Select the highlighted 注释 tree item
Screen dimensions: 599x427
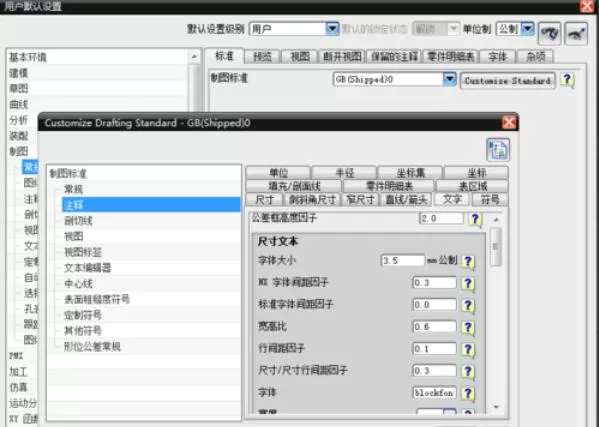click(x=151, y=205)
